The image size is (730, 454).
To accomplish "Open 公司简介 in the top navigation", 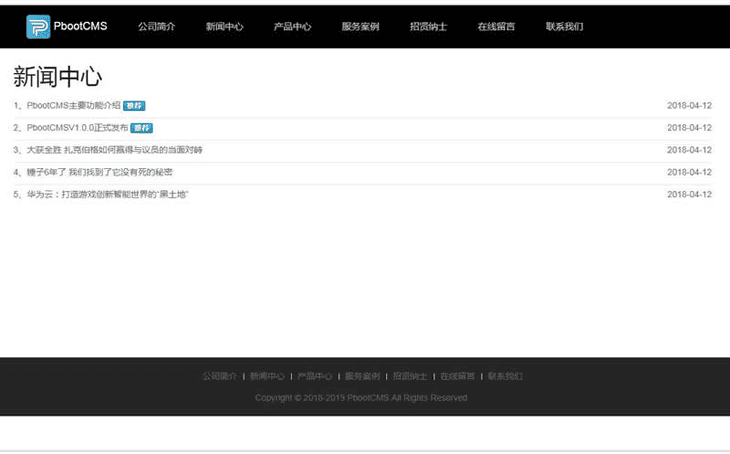I will pos(156,27).
